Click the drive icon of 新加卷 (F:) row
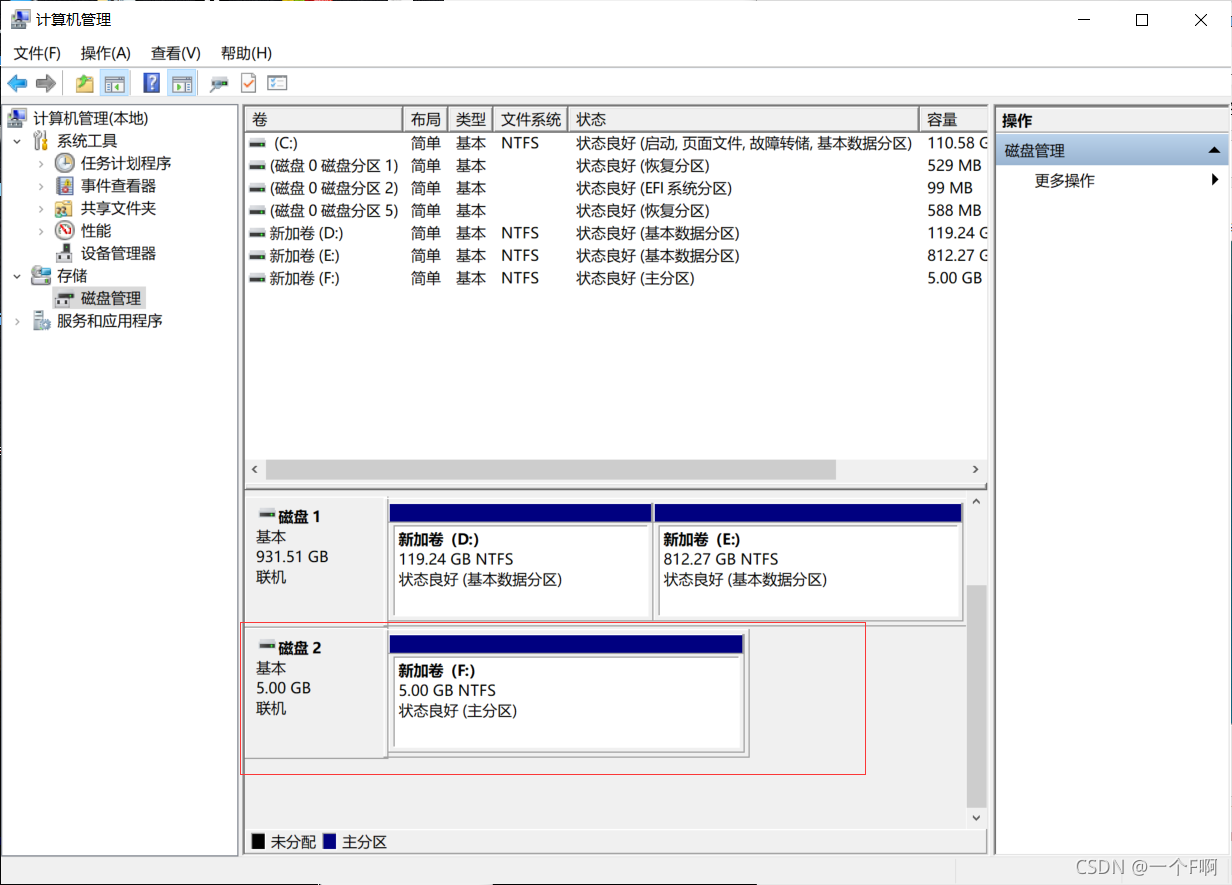This screenshot has height=885, width=1232. coord(258,278)
